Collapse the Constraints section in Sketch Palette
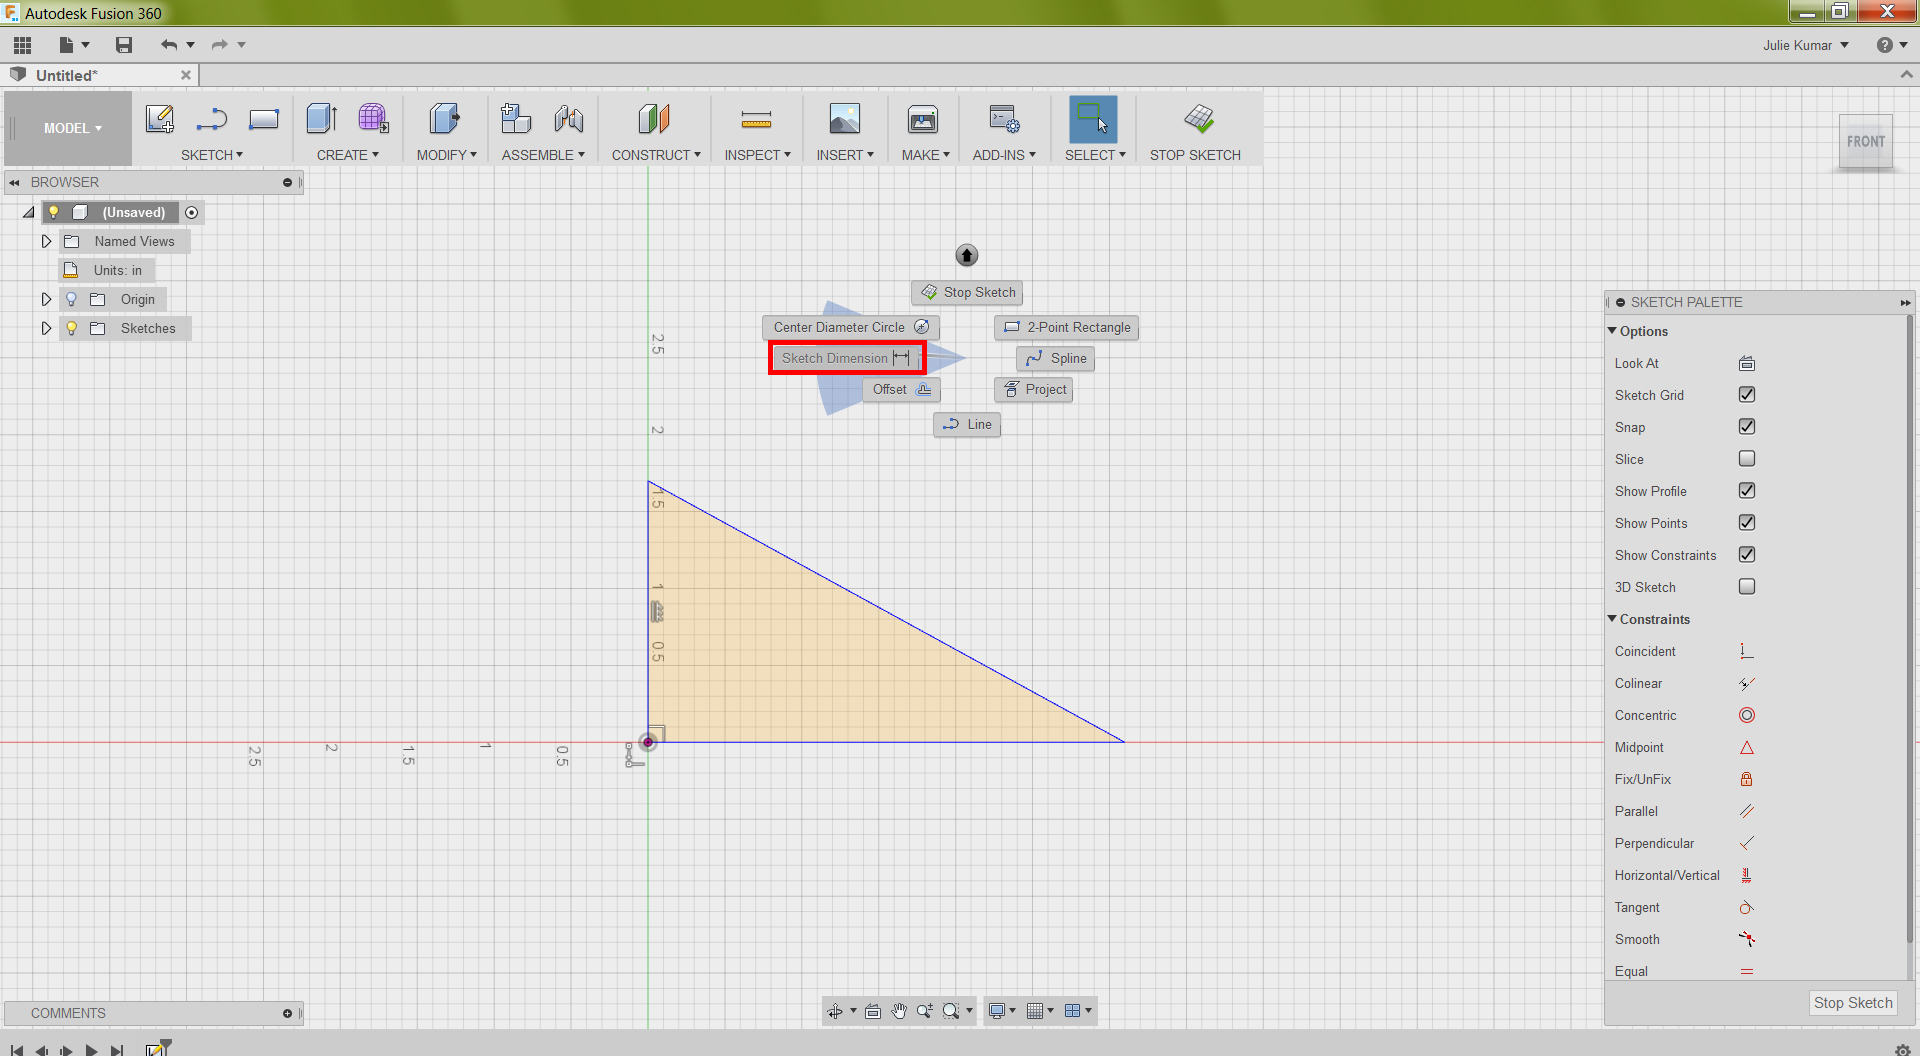This screenshot has width=1920, height=1056. [x=1612, y=619]
